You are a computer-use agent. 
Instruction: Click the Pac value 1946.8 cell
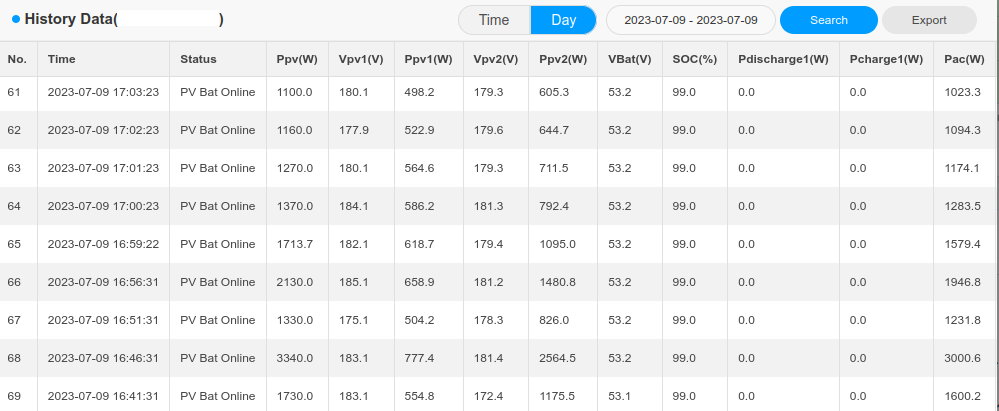coord(962,282)
